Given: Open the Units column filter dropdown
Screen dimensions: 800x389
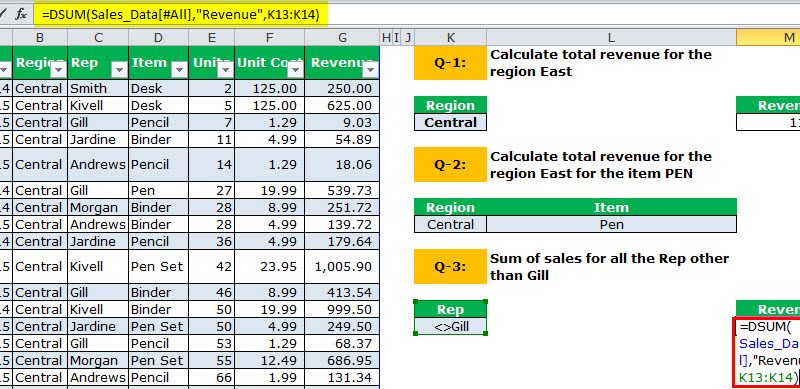Looking at the screenshot, I should click(226, 69).
